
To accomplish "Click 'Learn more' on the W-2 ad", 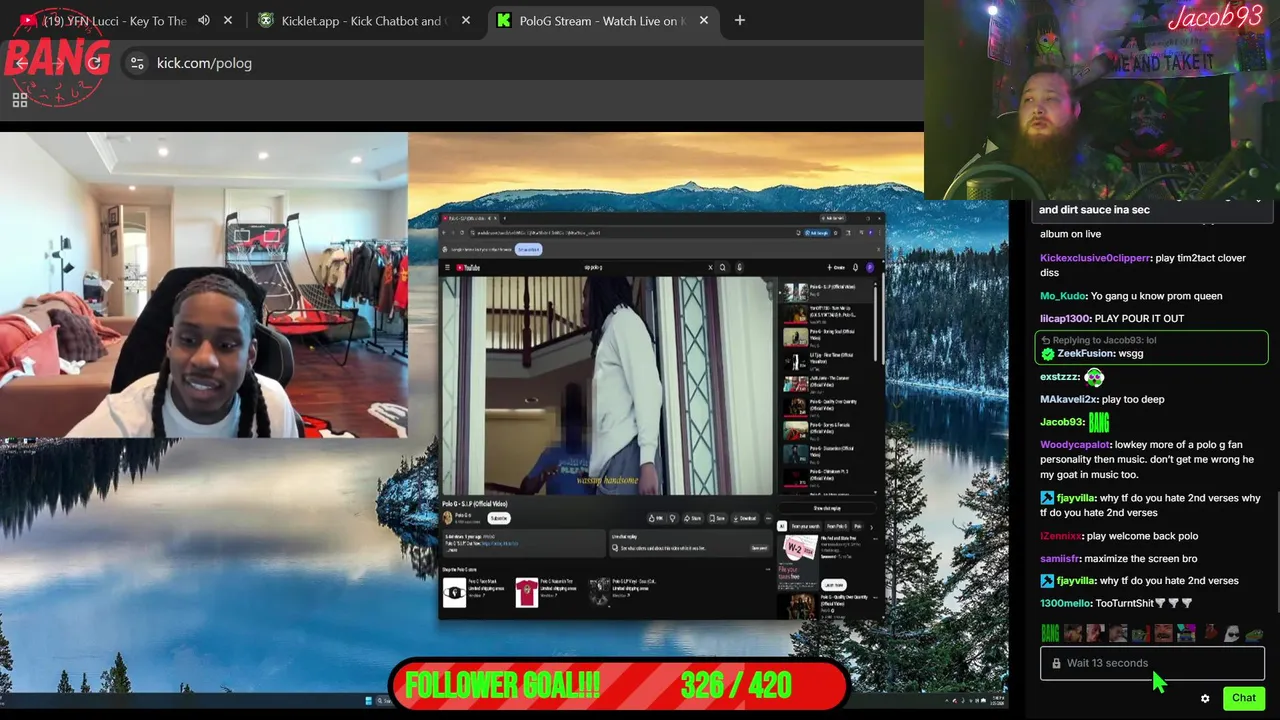I will click(834, 585).
